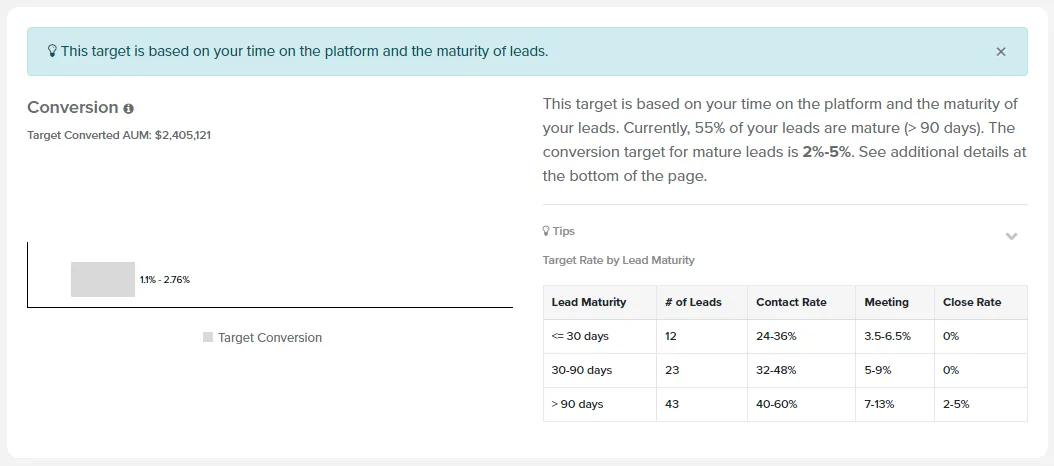Dismiss the target info banner
Image resolution: width=1054 pixels, height=466 pixels.
1001,52
